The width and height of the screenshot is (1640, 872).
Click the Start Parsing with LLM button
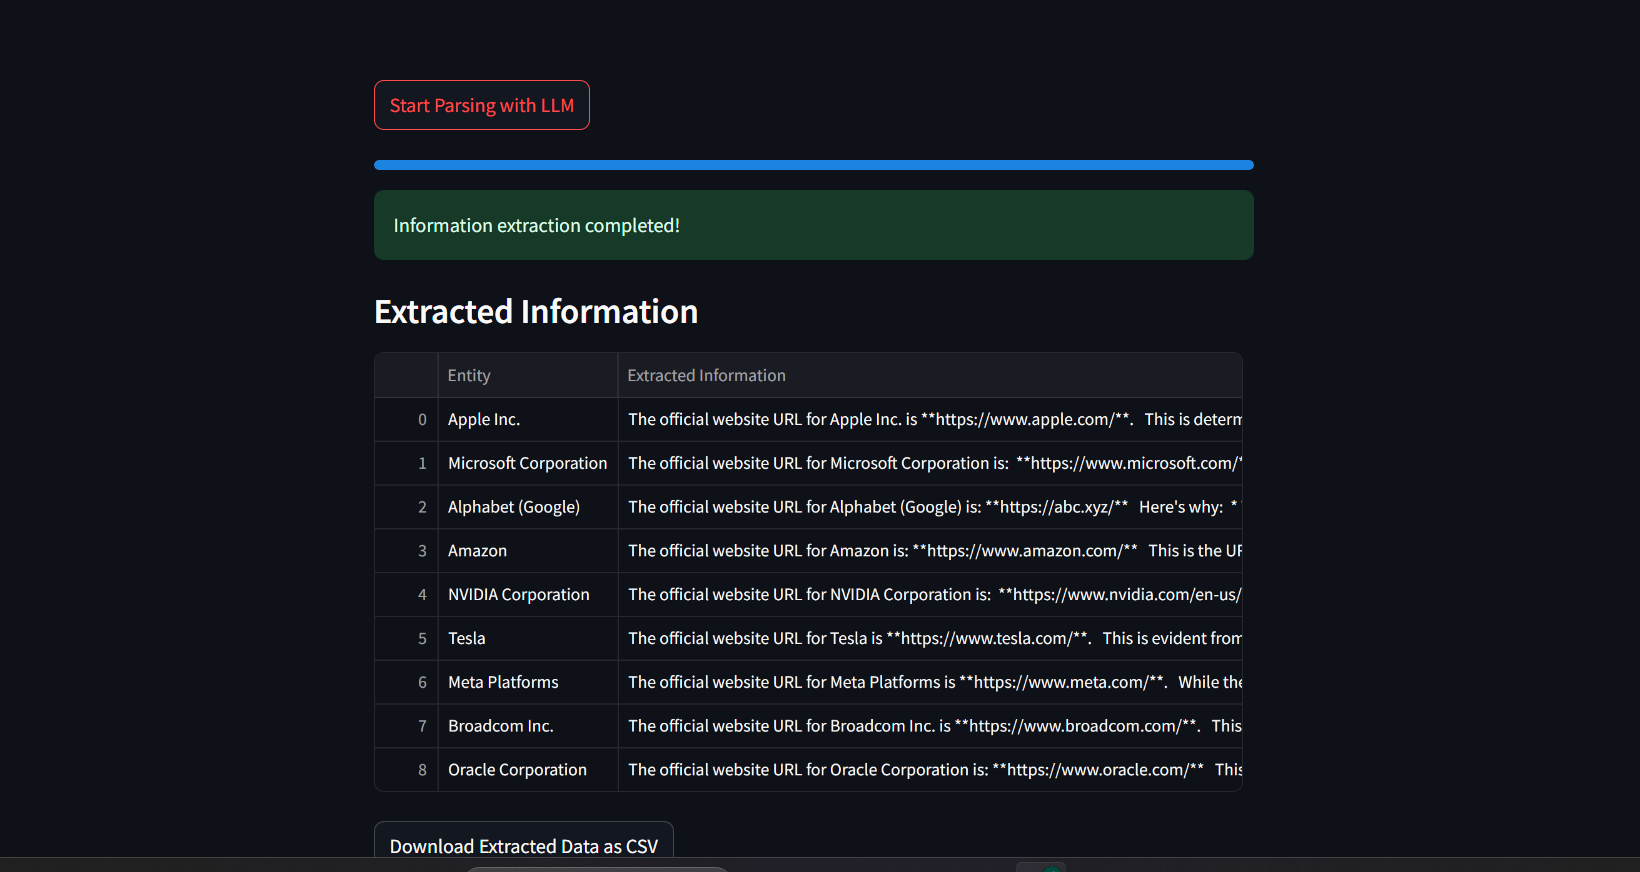[x=481, y=105]
